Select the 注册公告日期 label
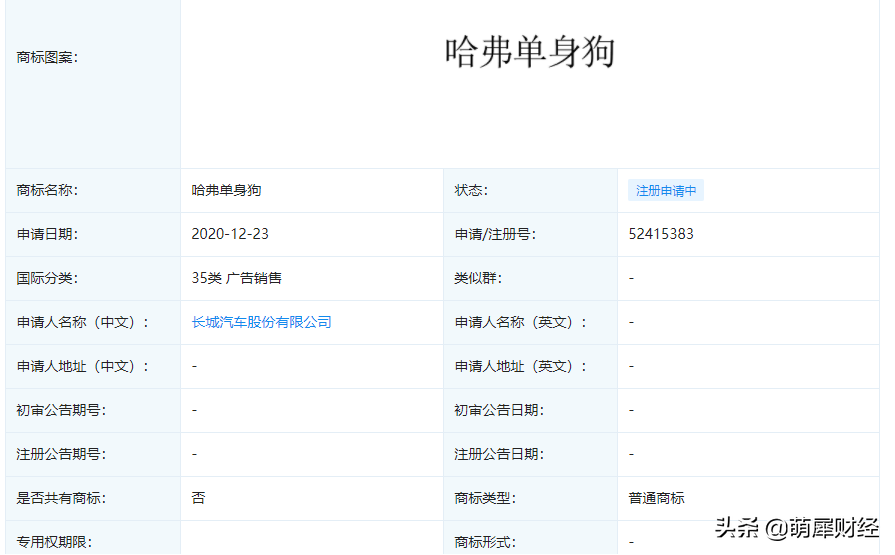Screen dimensions: 895x555 click(x=499, y=455)
